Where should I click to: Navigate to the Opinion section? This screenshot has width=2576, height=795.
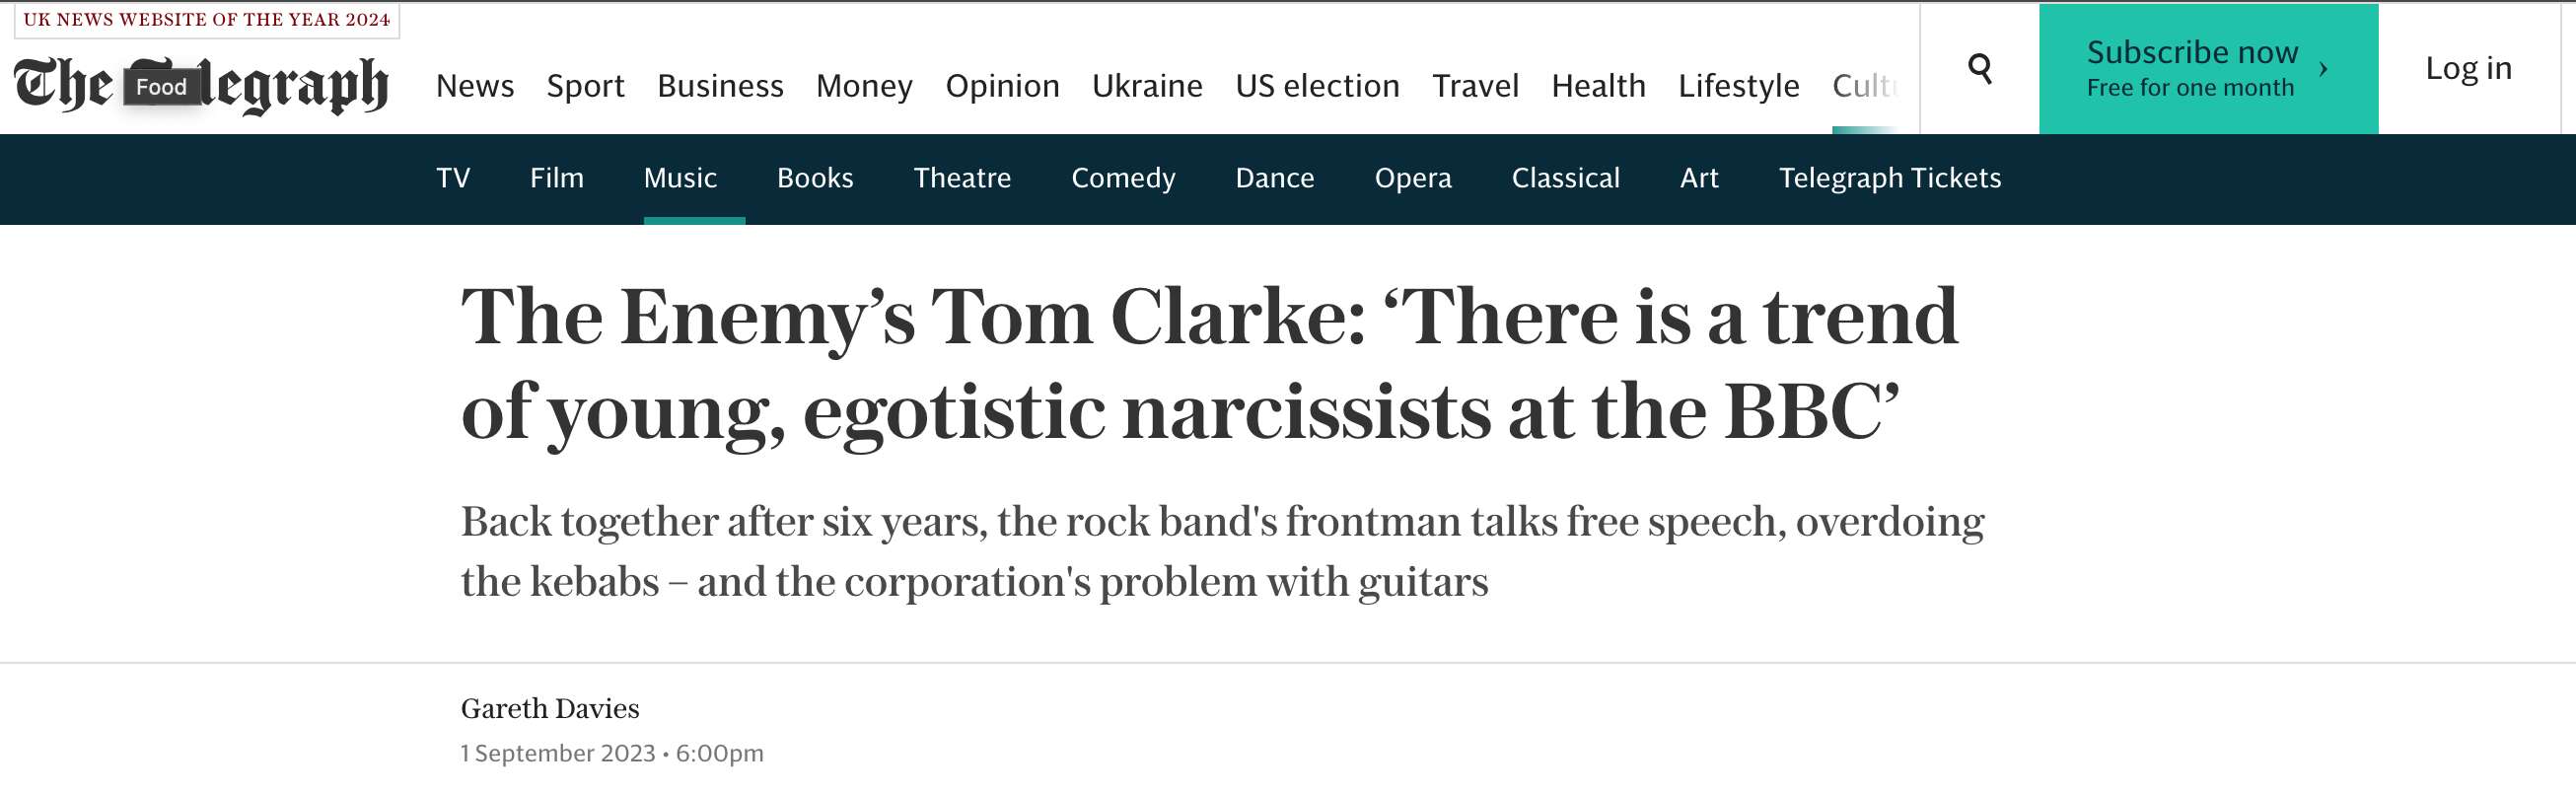1002,86
